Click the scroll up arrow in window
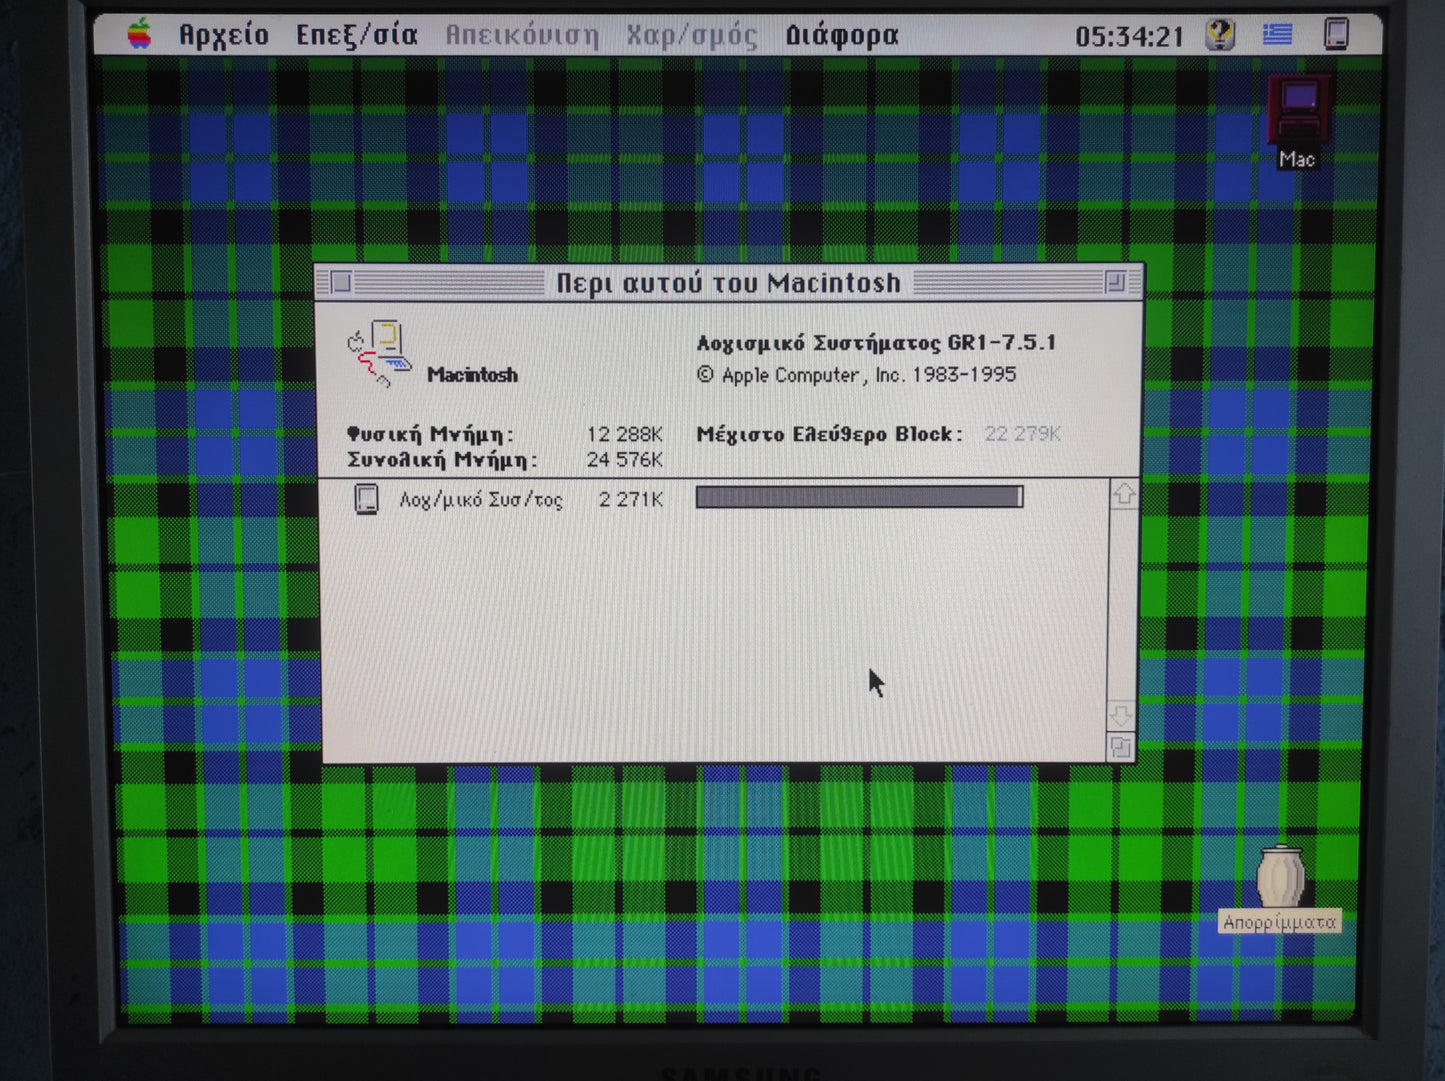 1123,495
